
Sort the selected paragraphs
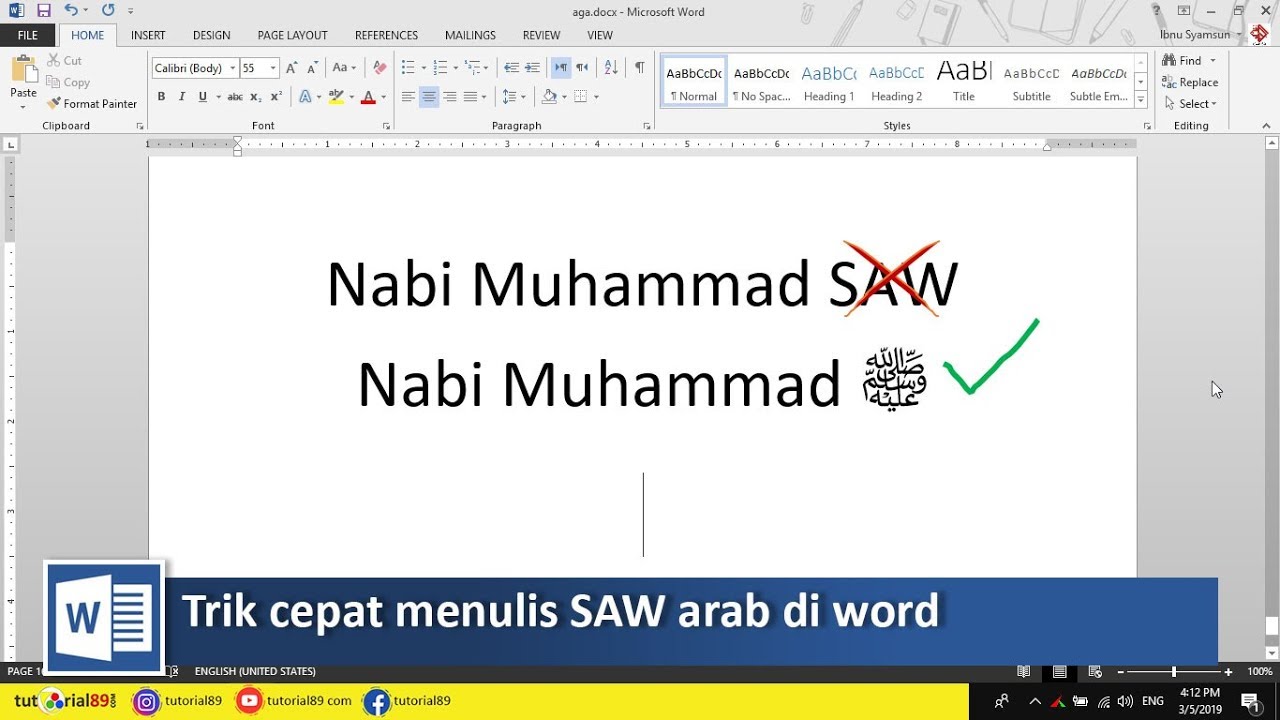[x=611, y=68]
